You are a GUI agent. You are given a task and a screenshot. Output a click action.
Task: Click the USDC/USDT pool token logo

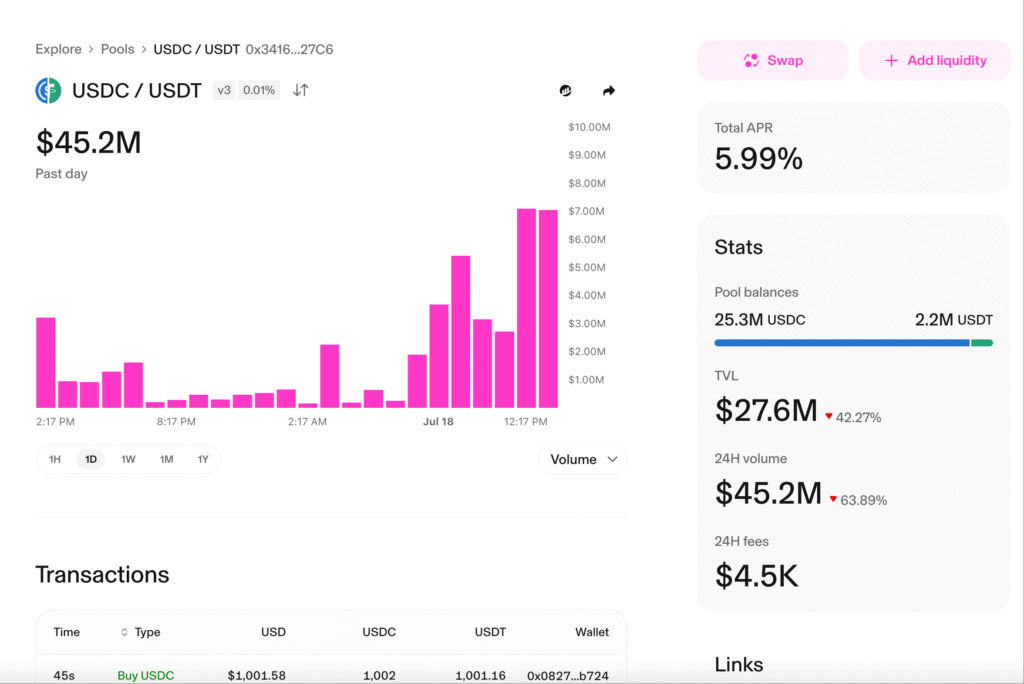48,90
